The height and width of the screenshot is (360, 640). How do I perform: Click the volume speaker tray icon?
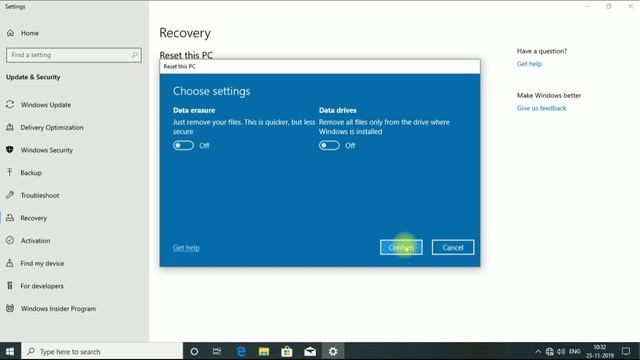561,351
